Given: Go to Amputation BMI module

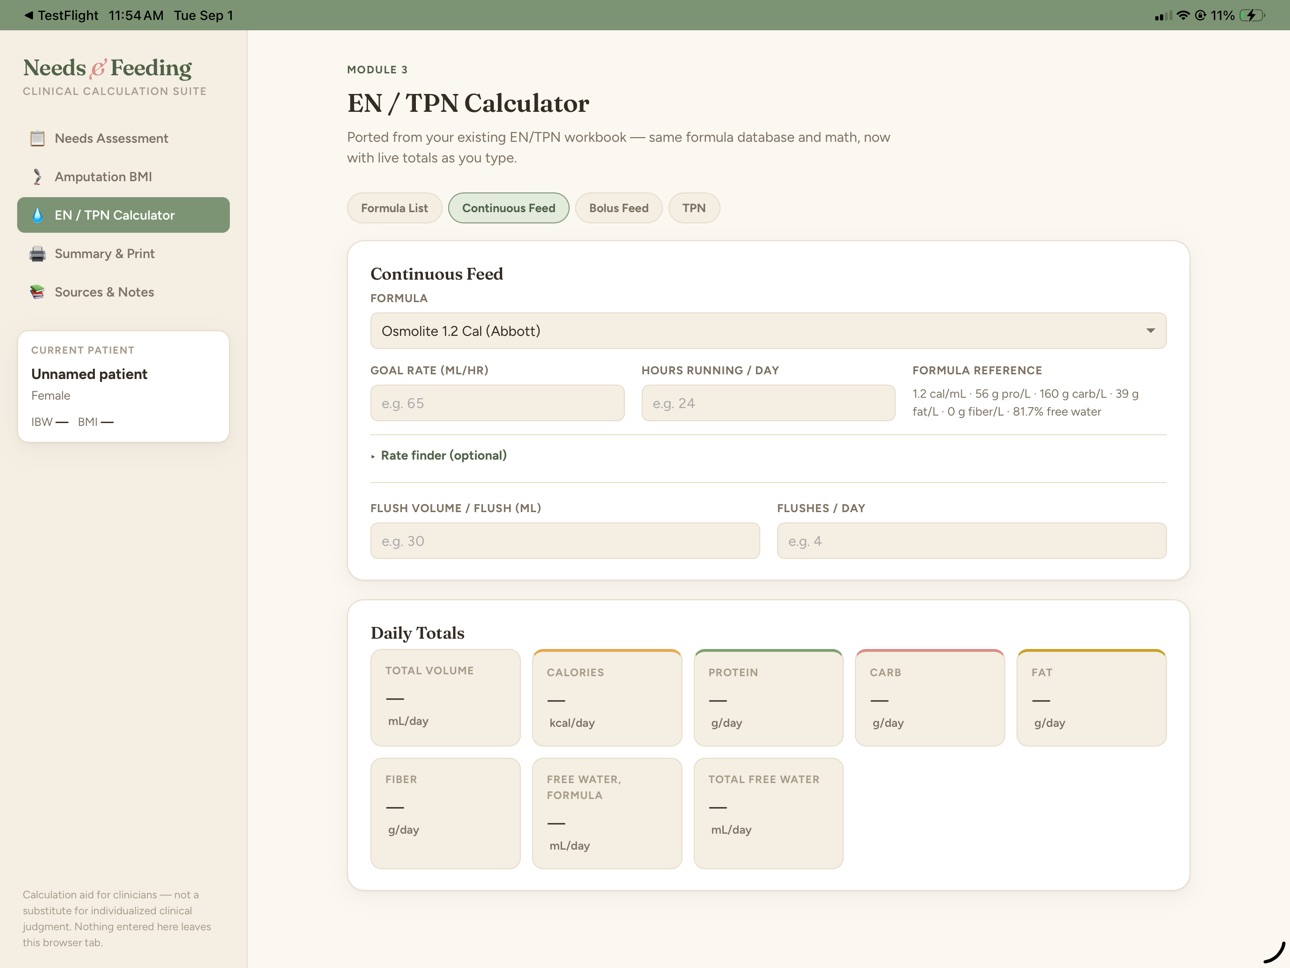Looking at the screenshot, I should pos(123,177).
